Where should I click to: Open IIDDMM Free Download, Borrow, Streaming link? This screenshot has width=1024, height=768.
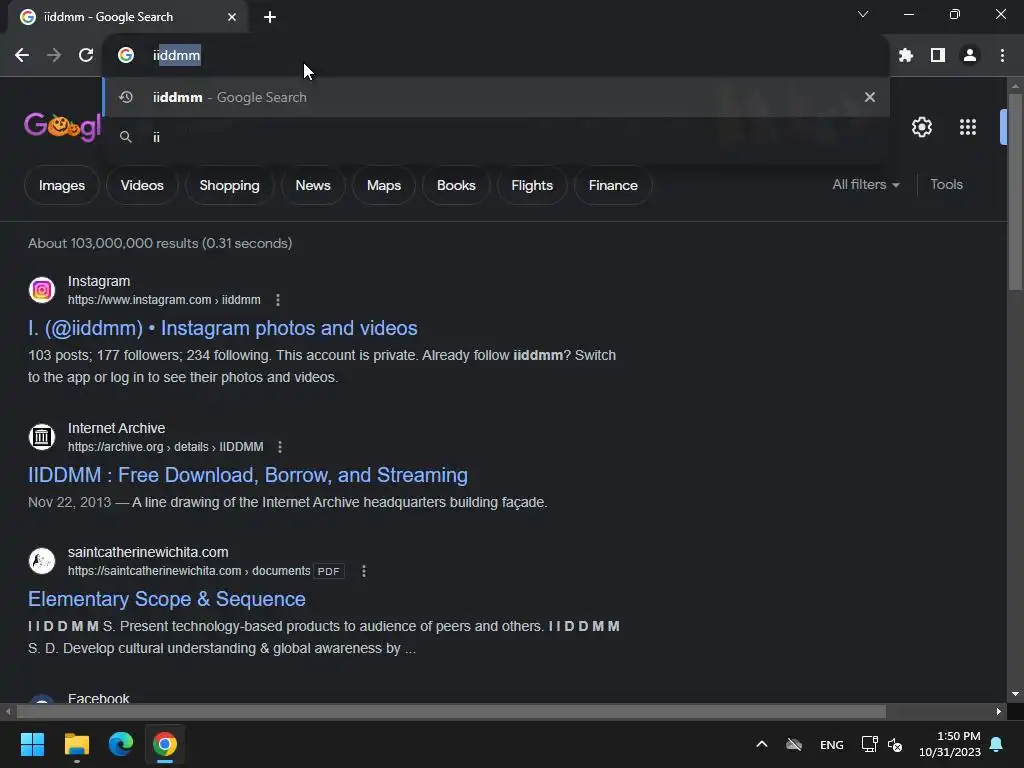tap(248, 475)
